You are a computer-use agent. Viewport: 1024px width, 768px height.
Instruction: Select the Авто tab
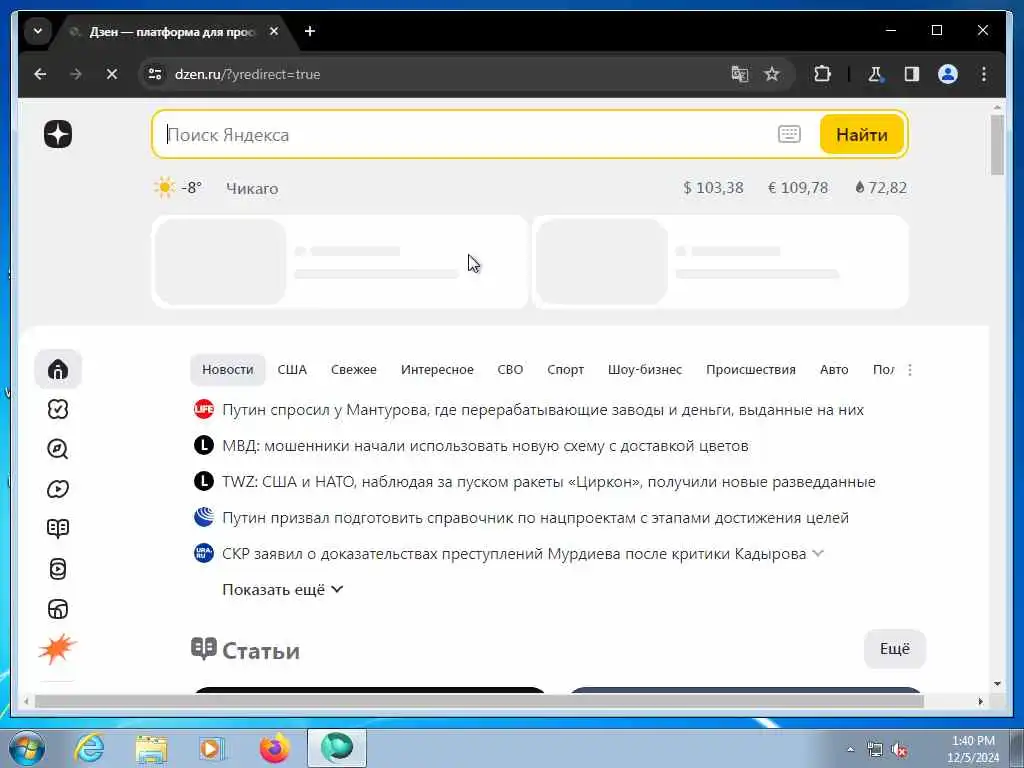pyautogui.click(x=834, y=370)
